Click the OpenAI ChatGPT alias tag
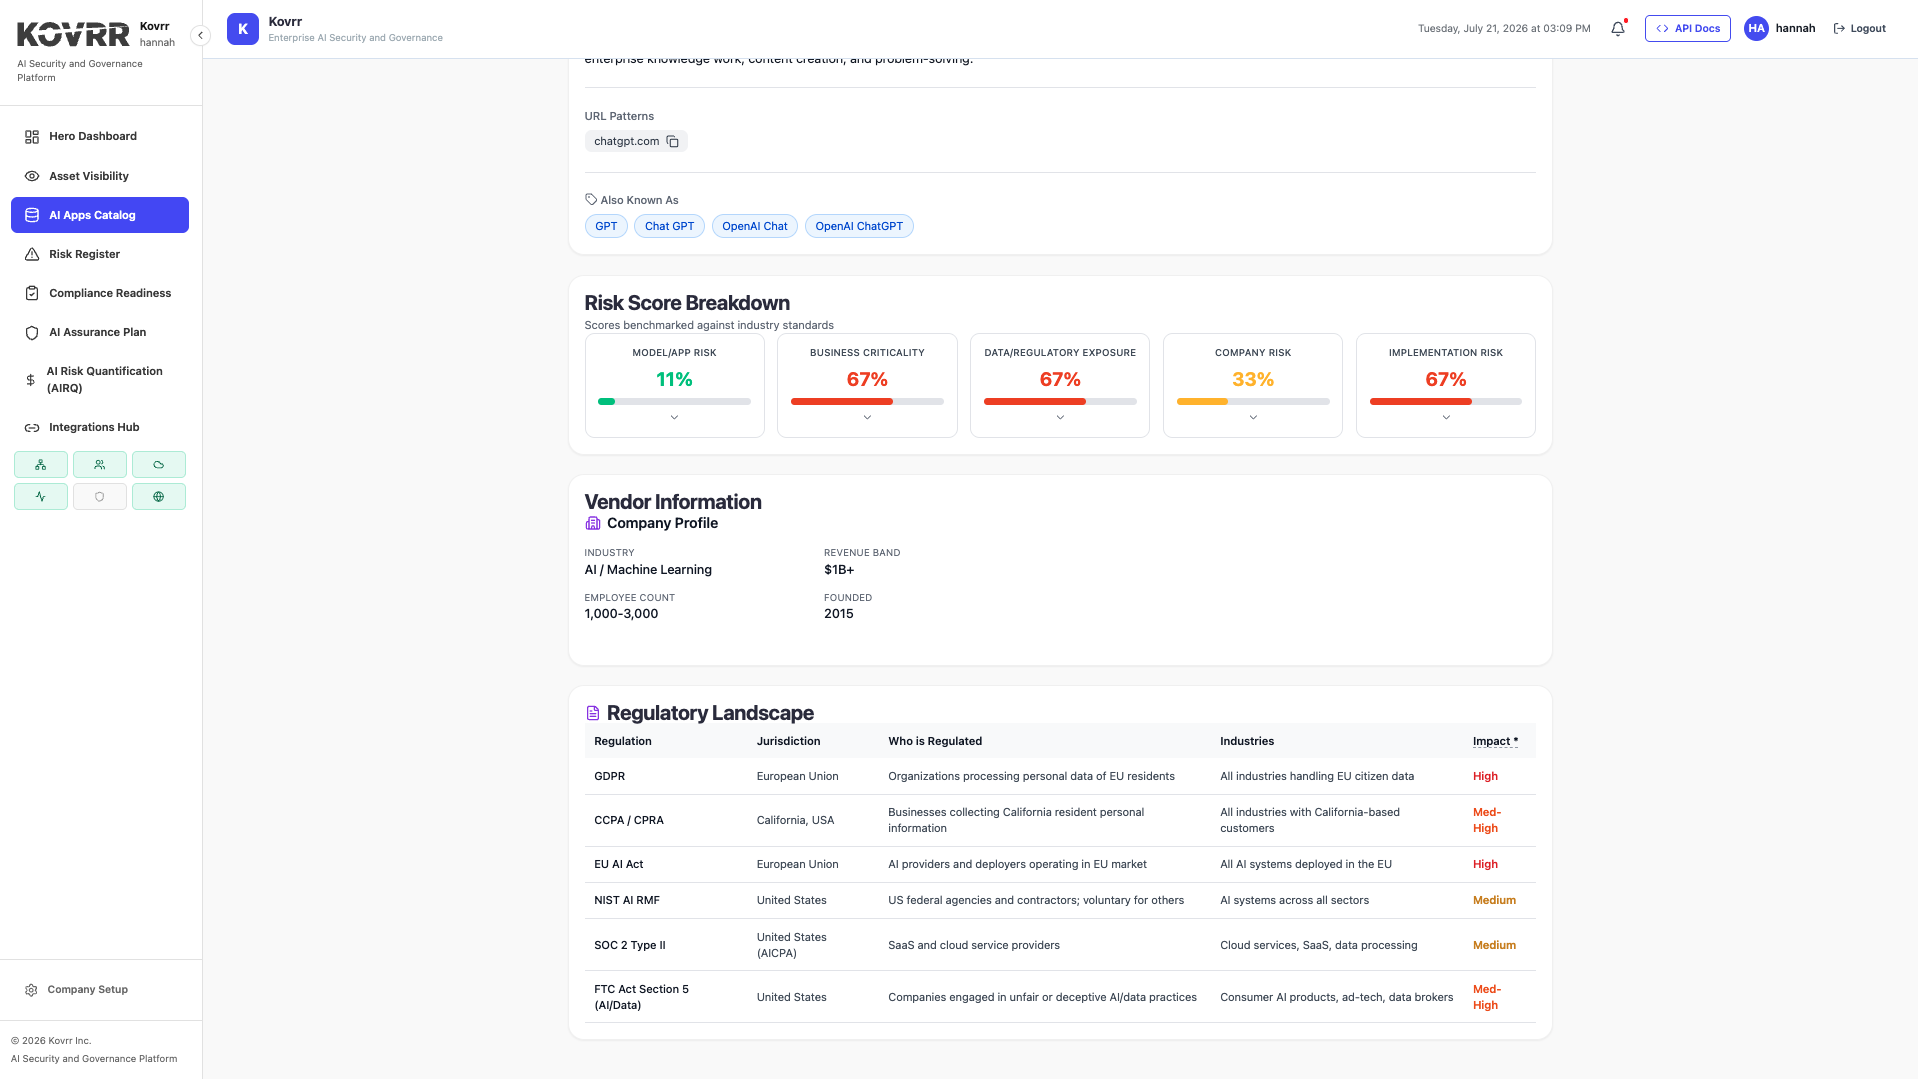 point(859,226)
